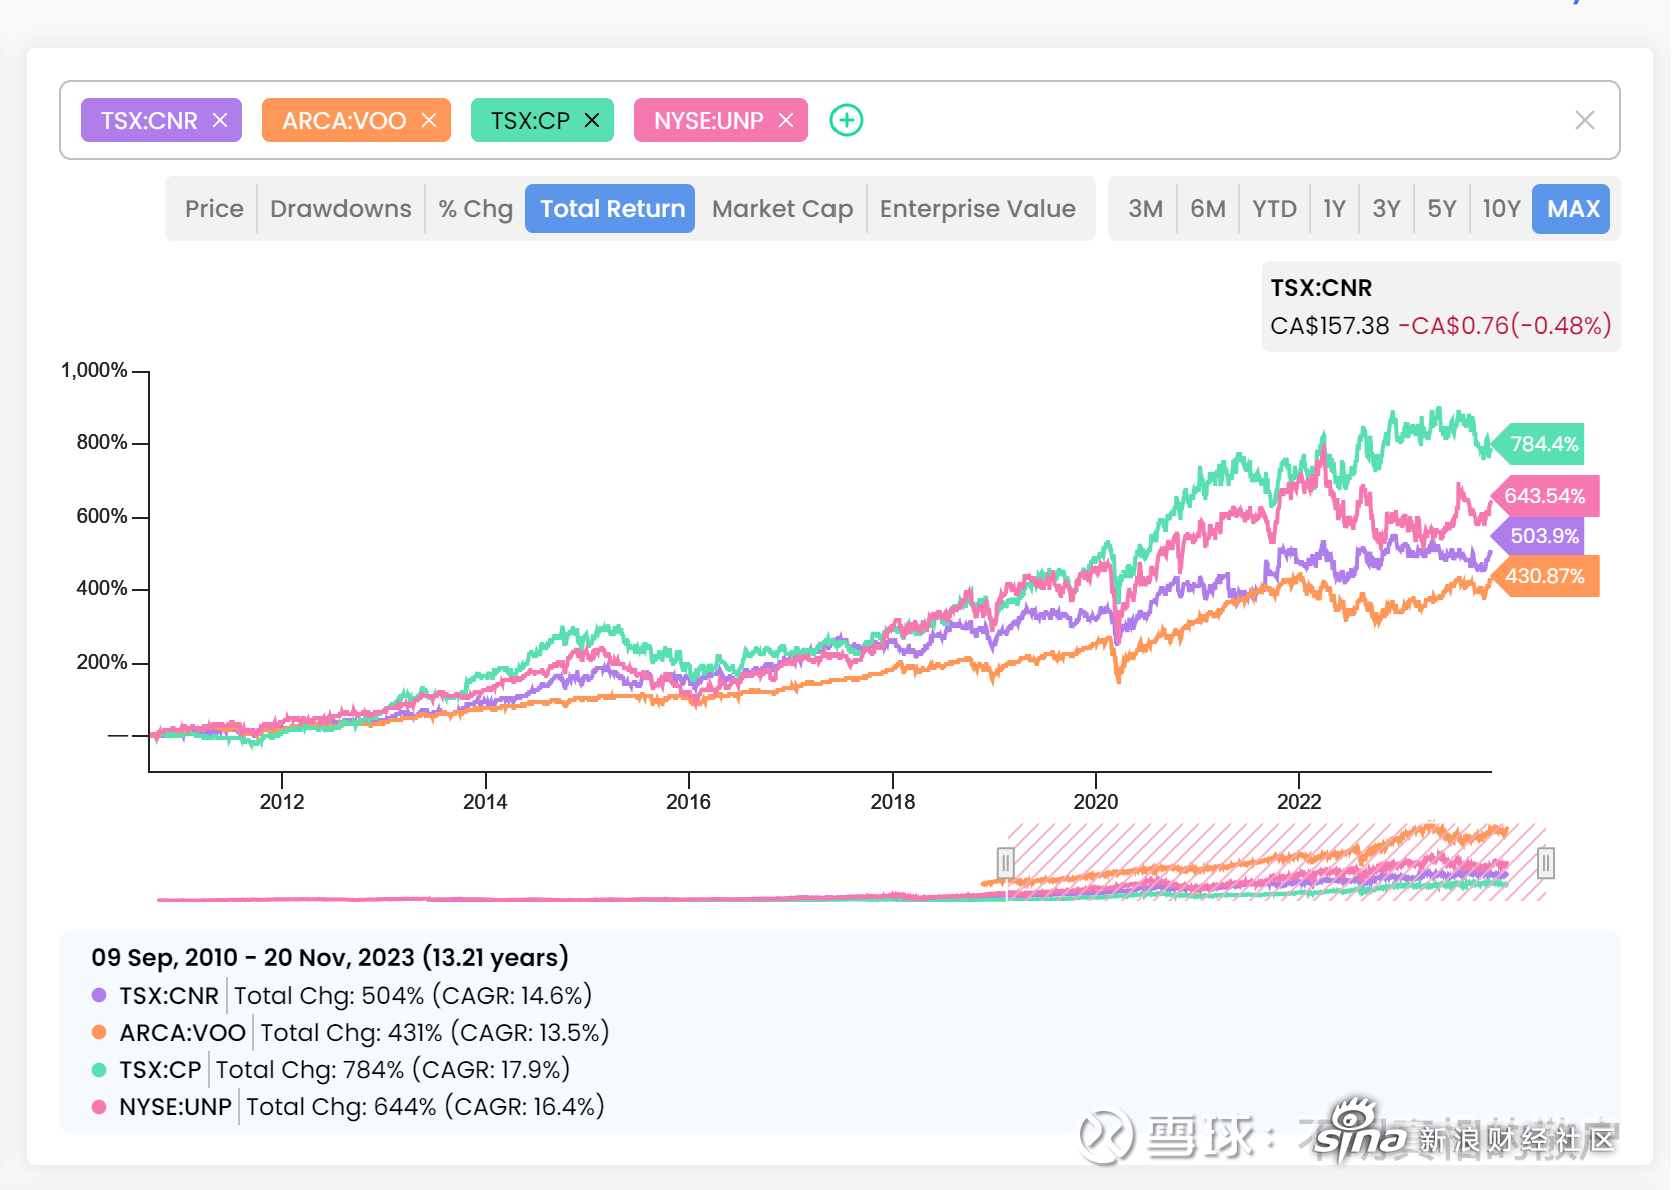Switch to the Price tab
Image resolution: width=1672 pixels, height=1190 pixels.
pos(214,209)
